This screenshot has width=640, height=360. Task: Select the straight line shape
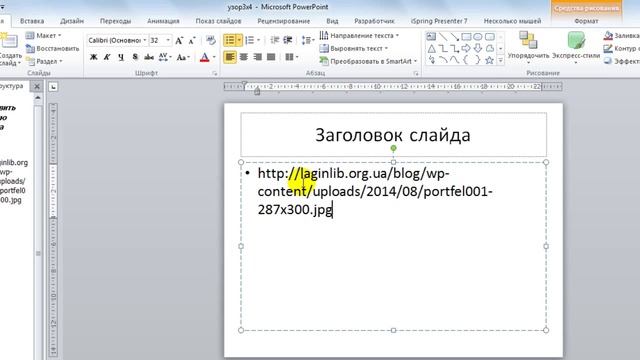click(x=443, y=37)
